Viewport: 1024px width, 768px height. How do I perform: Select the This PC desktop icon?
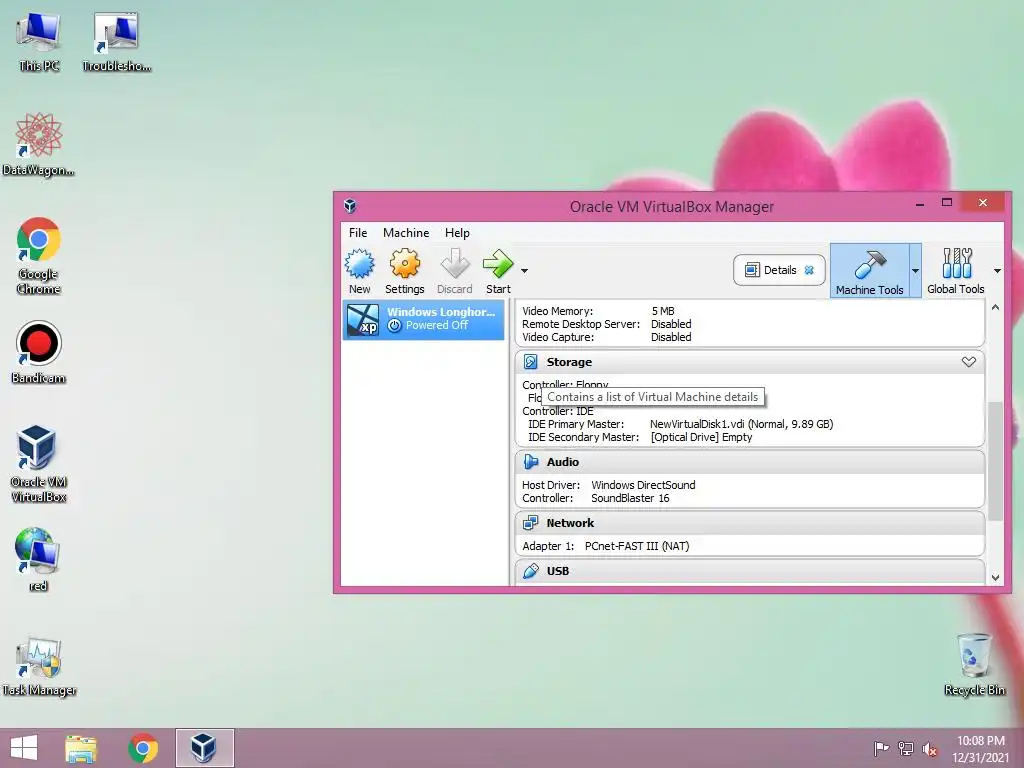pyautogui.click(x=39, y=42)
